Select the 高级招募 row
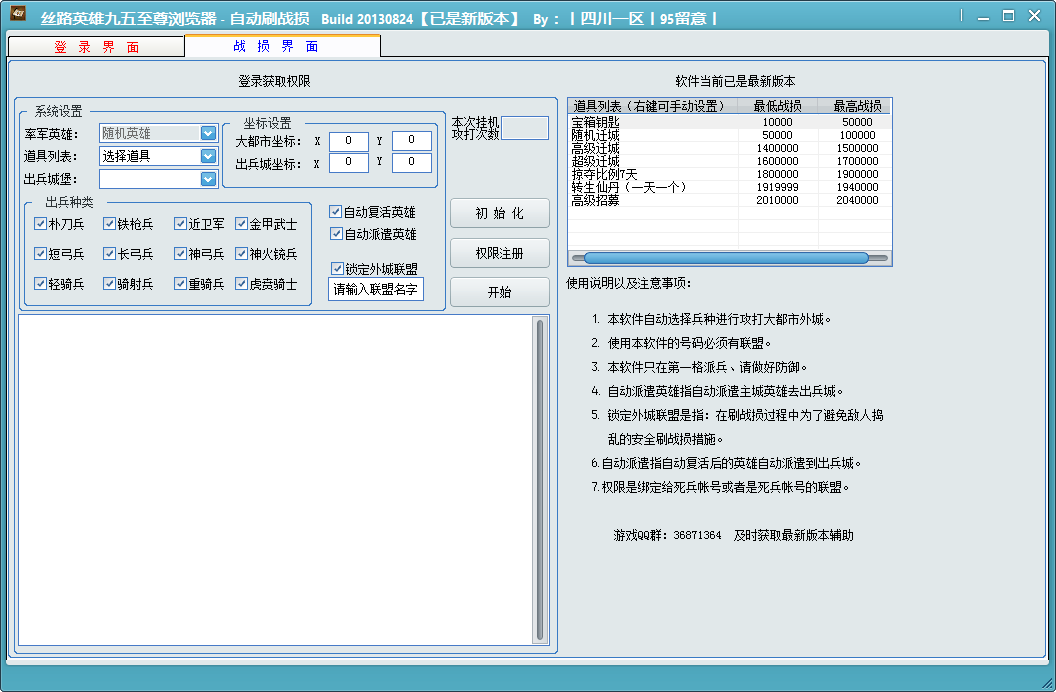The height and width of the screenshot is (692, 1056). pyautogui.click(x=729, y=200)
